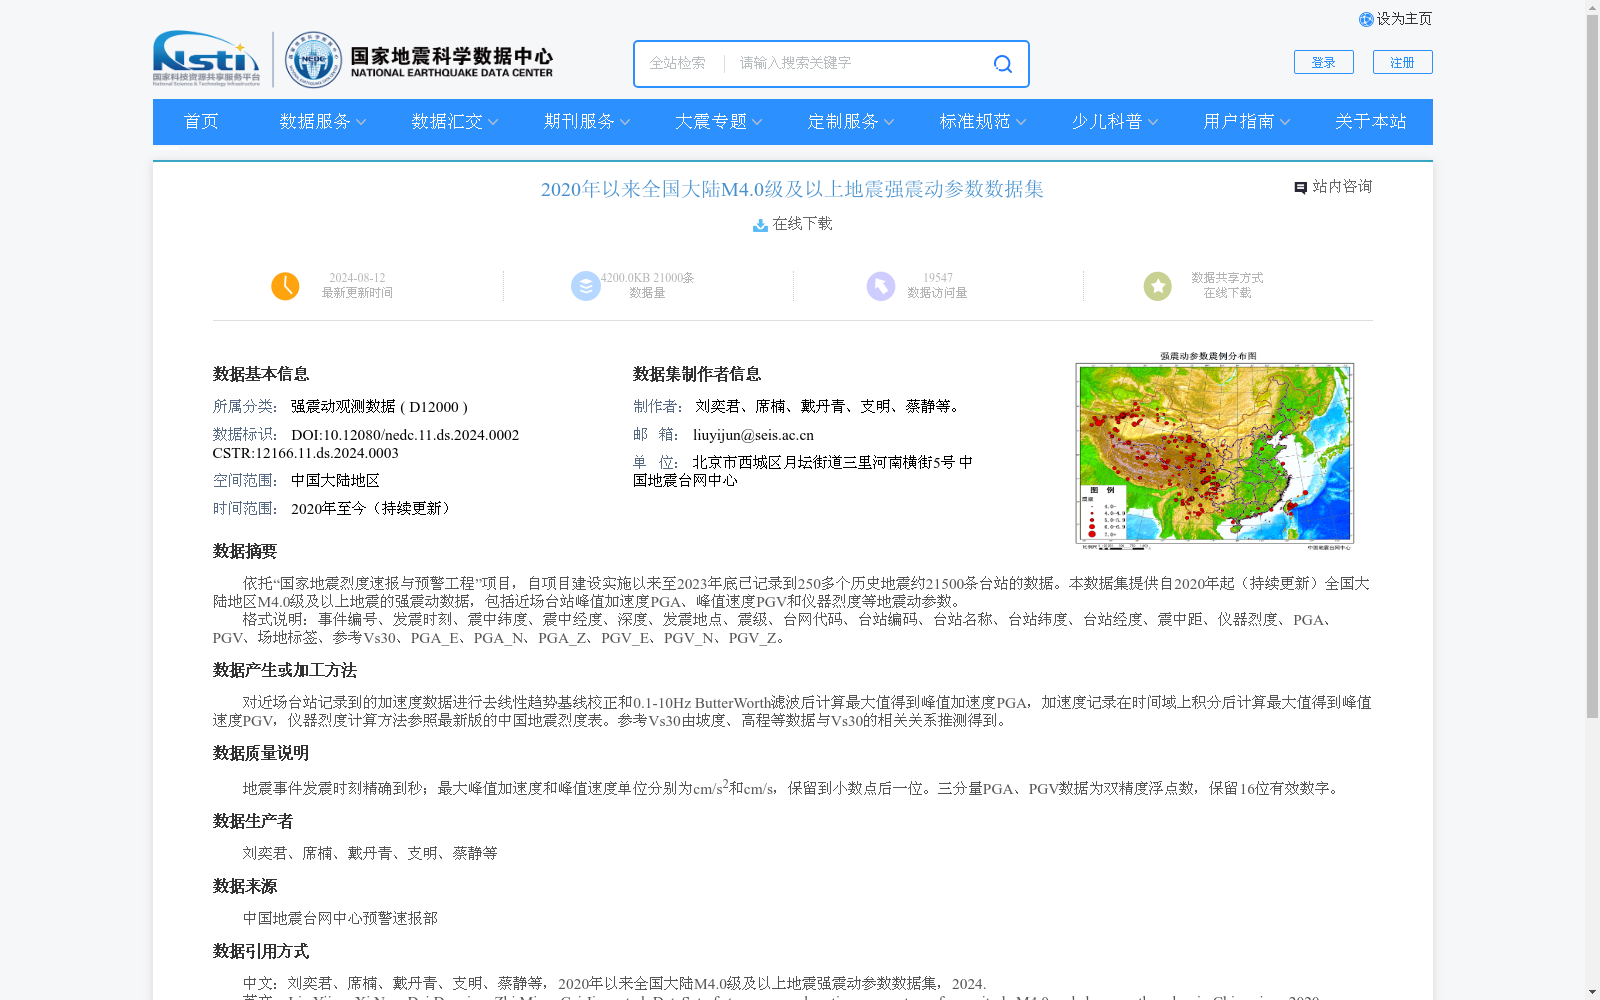Expand the 数据汇交 menu arrow
The width and height of the screenshot is (1600, 1000).
(493, 122)
